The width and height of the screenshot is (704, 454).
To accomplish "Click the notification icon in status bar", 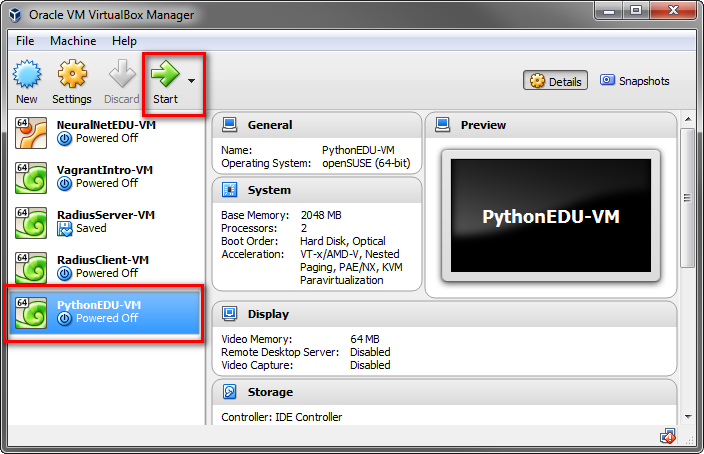I will click(x=668, y=436).
